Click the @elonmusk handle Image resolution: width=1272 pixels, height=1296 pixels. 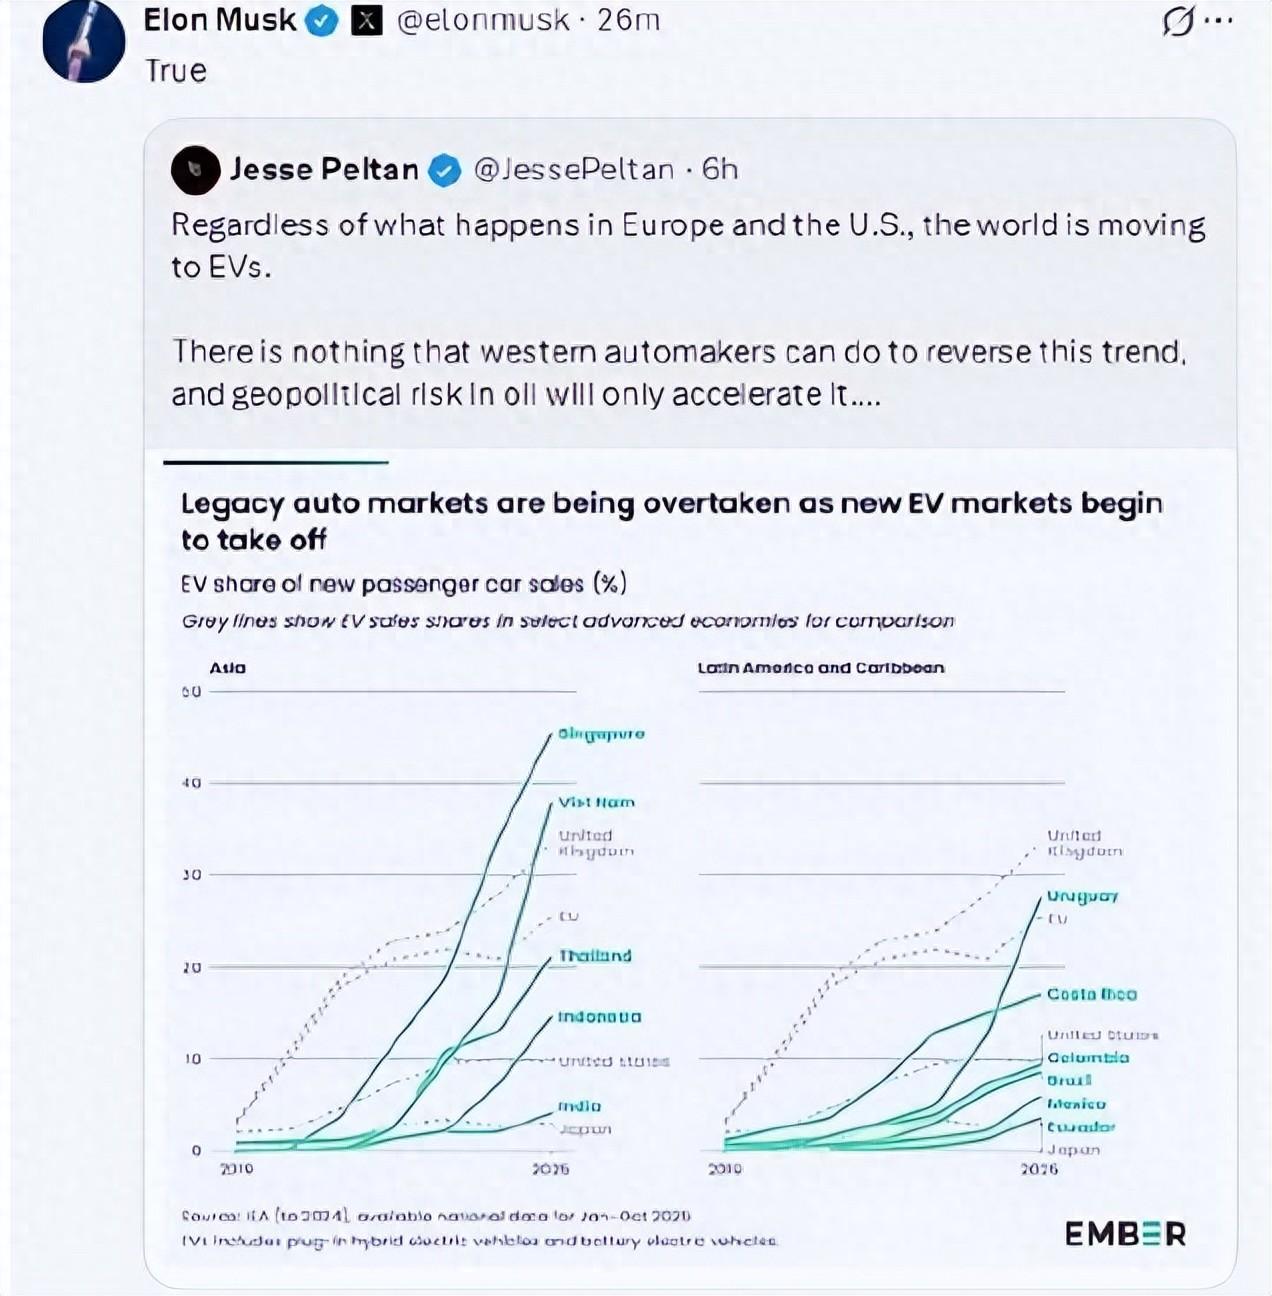pos(483,21)
